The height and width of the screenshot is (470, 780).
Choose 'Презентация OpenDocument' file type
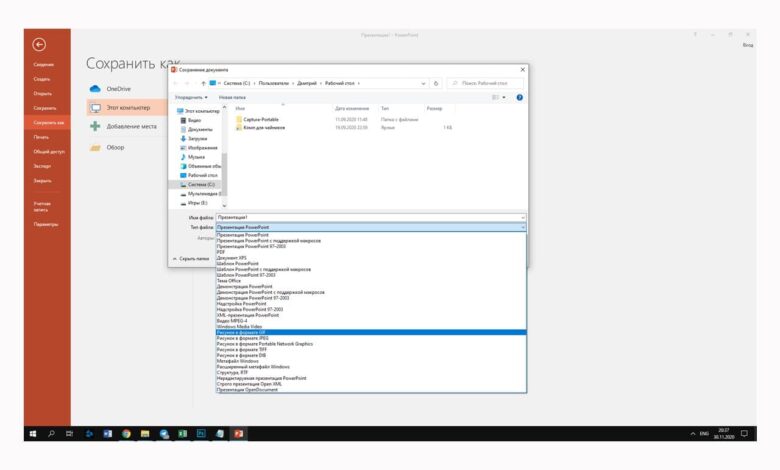pos(371,389)
